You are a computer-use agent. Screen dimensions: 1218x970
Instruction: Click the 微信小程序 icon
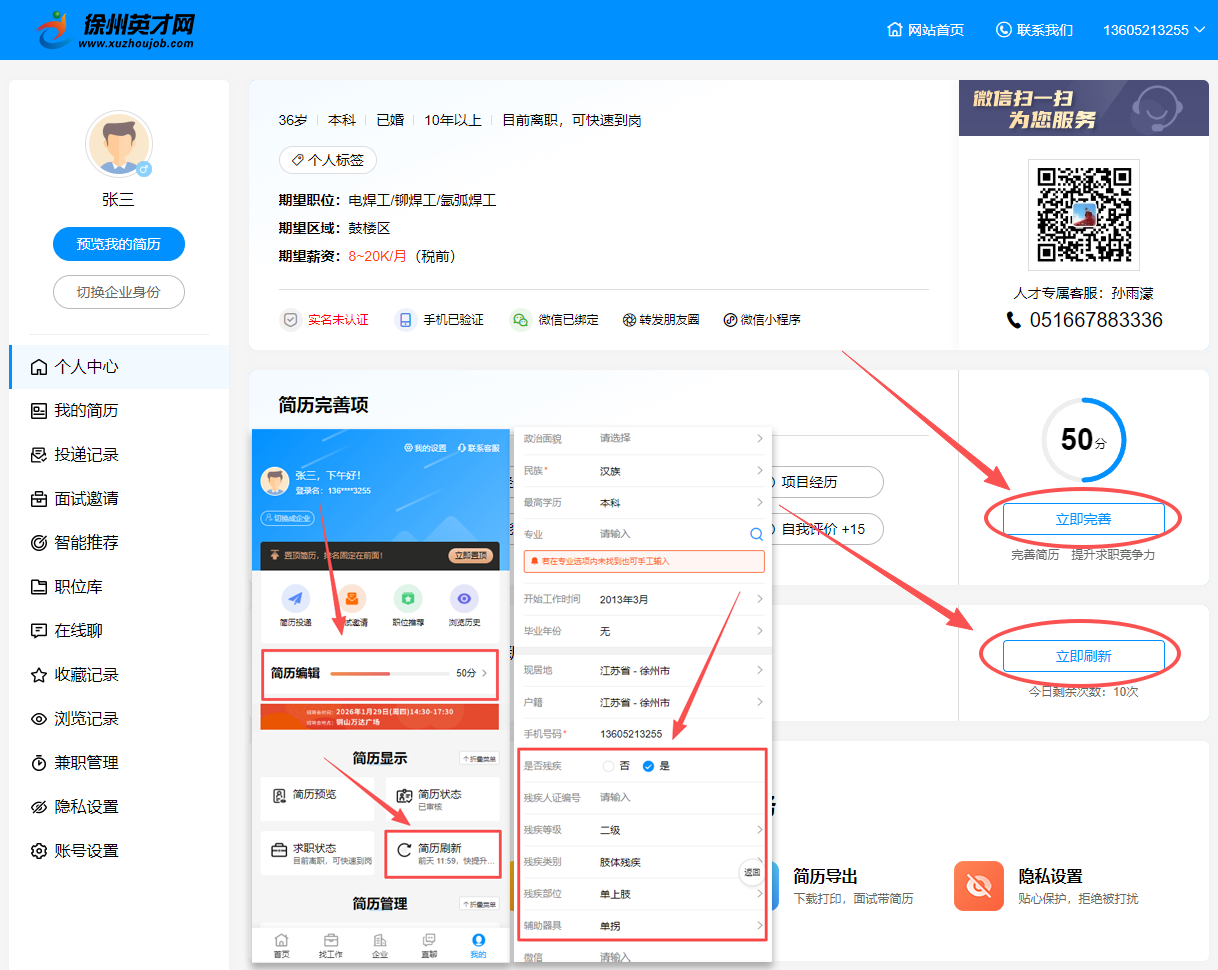[730, 320]
